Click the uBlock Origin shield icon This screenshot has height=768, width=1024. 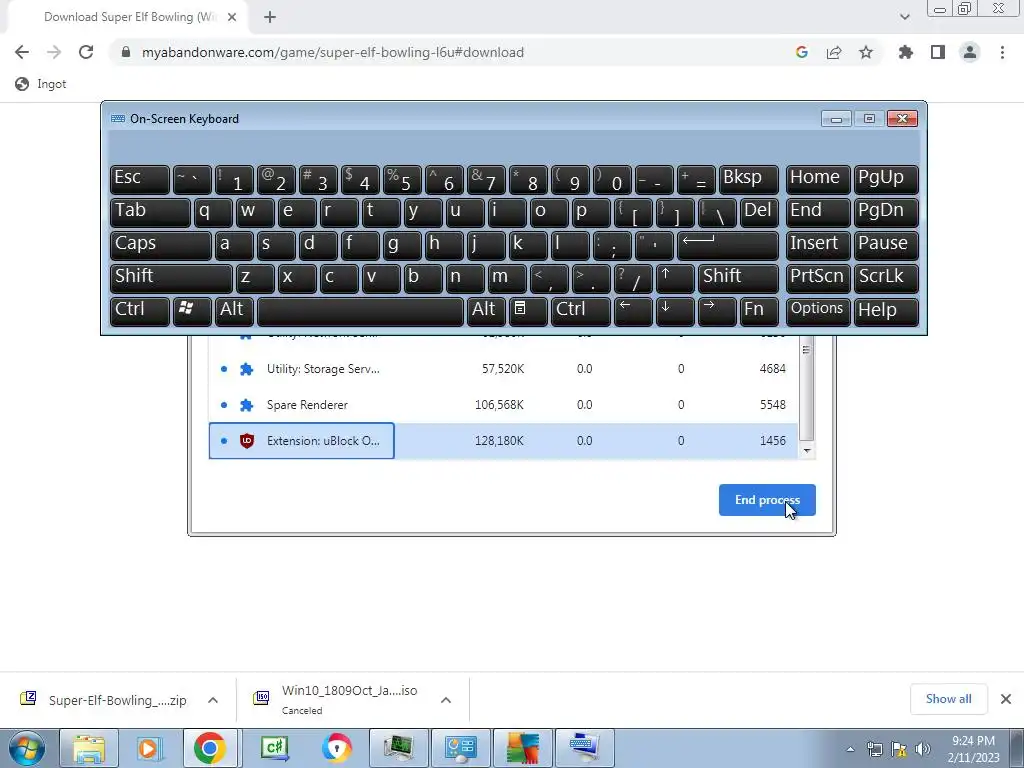[246, 441]
